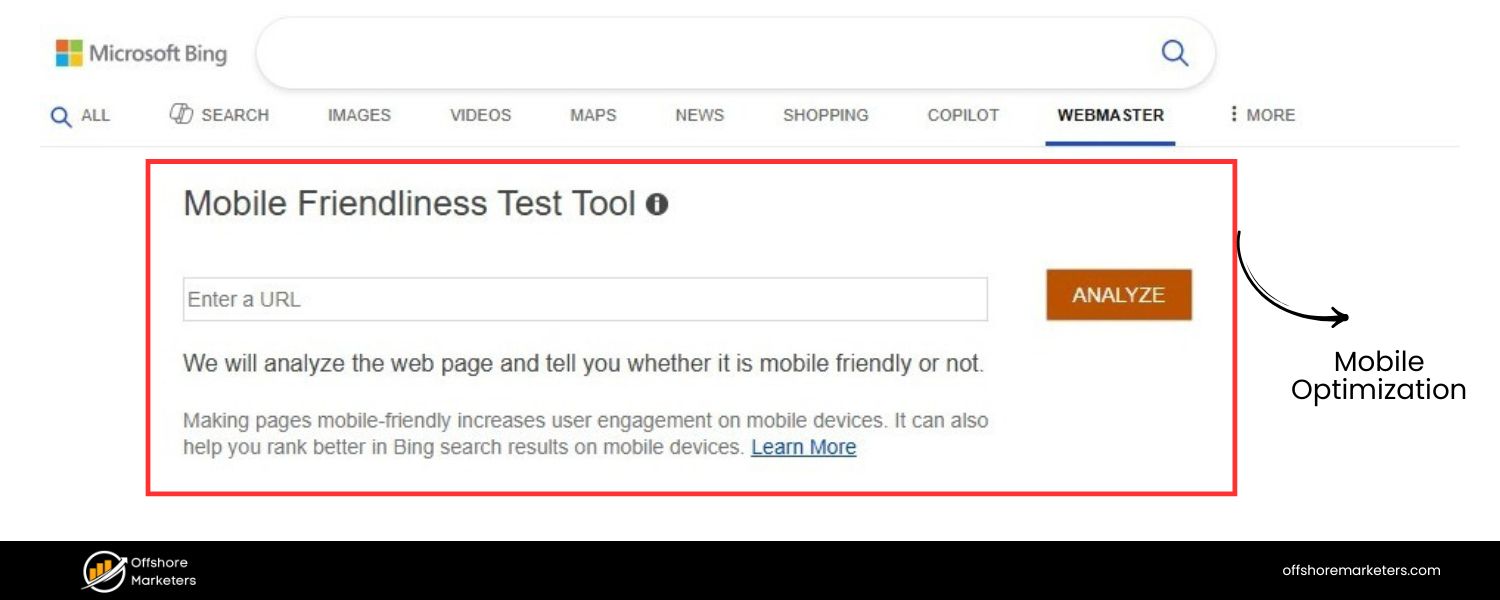Click the magnifier icon next to ALL

pyautogui.click(x=61, y=115)
